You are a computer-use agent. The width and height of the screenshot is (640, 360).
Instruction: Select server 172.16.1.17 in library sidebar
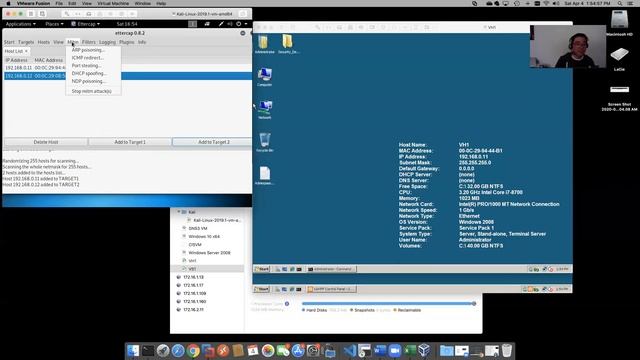pos(193,285)
